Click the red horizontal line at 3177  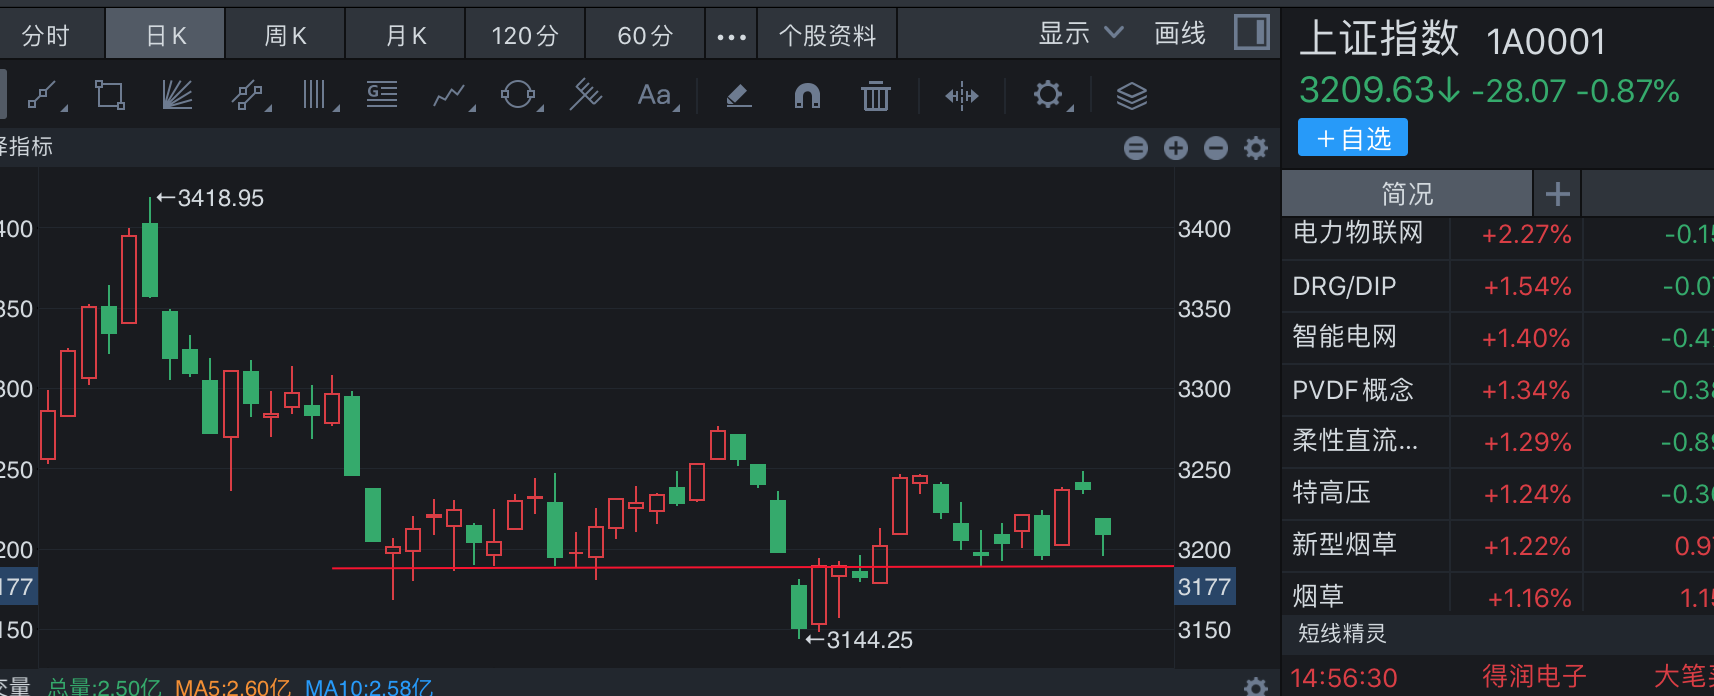[x=700, y=567]
